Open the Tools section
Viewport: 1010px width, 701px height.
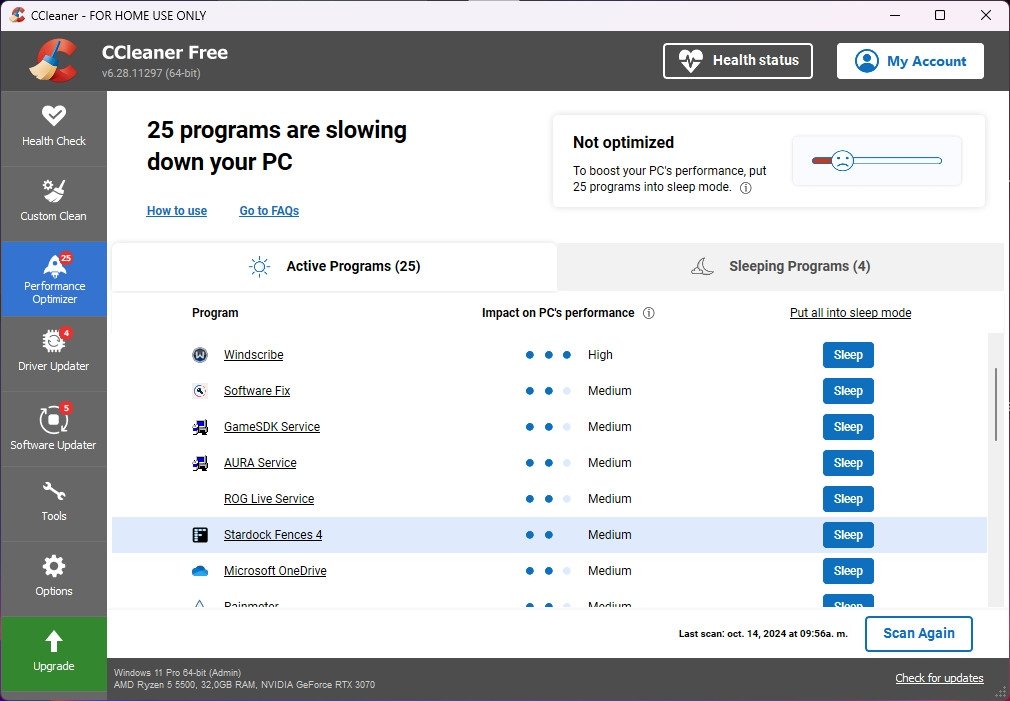53,503
